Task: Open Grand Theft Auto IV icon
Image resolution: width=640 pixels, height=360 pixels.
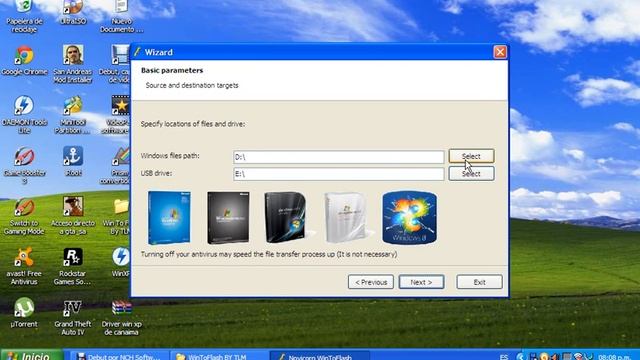Action: click(x=73, y=317)
